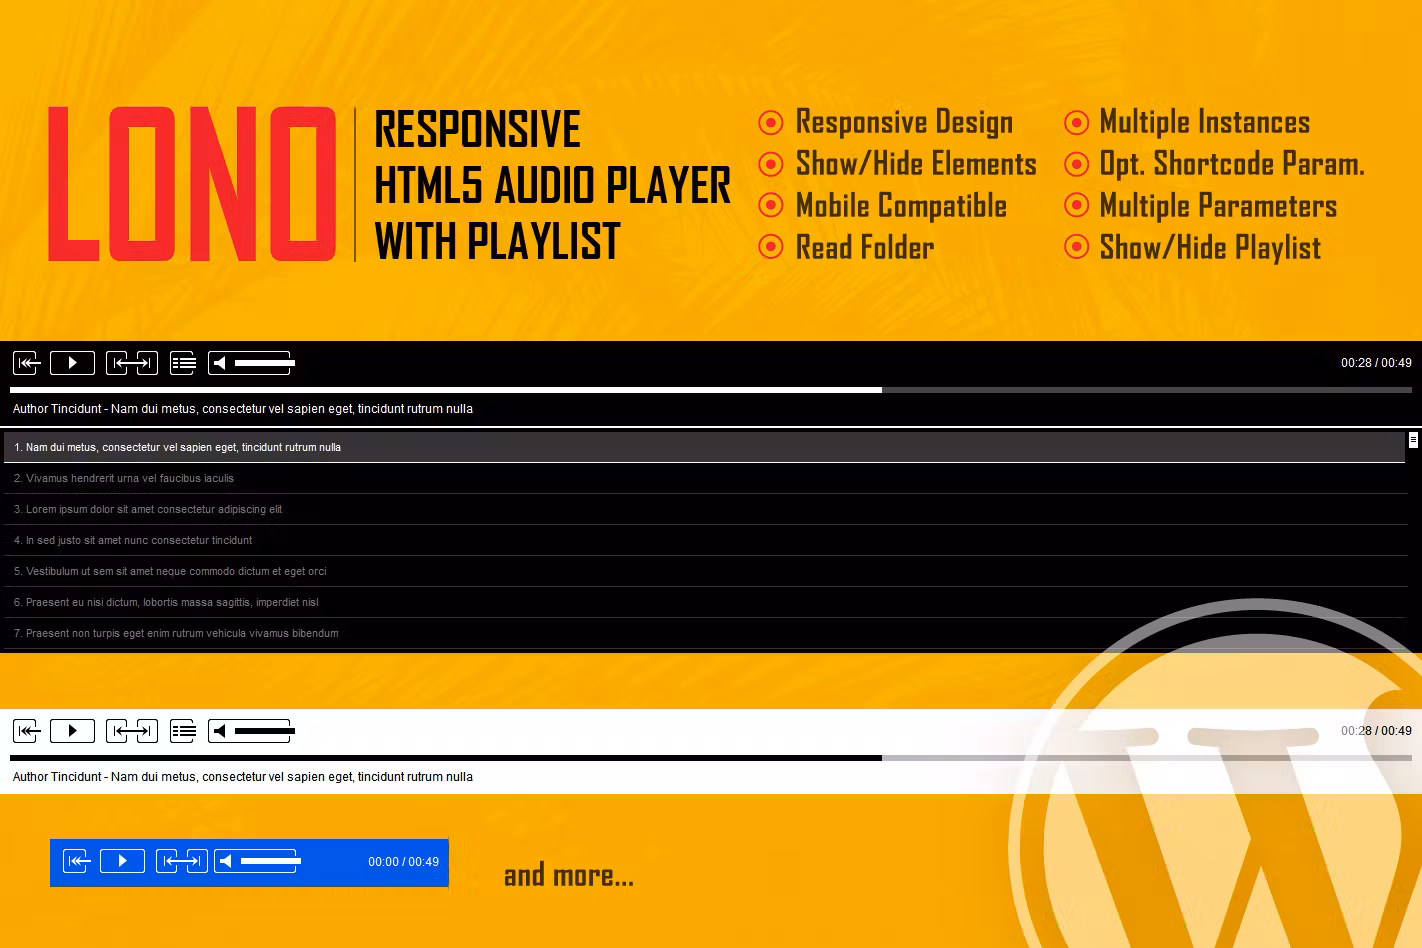Click previous track icon in white player
The height and width of the screenshot is (948, 1422).
pos(26,731)
